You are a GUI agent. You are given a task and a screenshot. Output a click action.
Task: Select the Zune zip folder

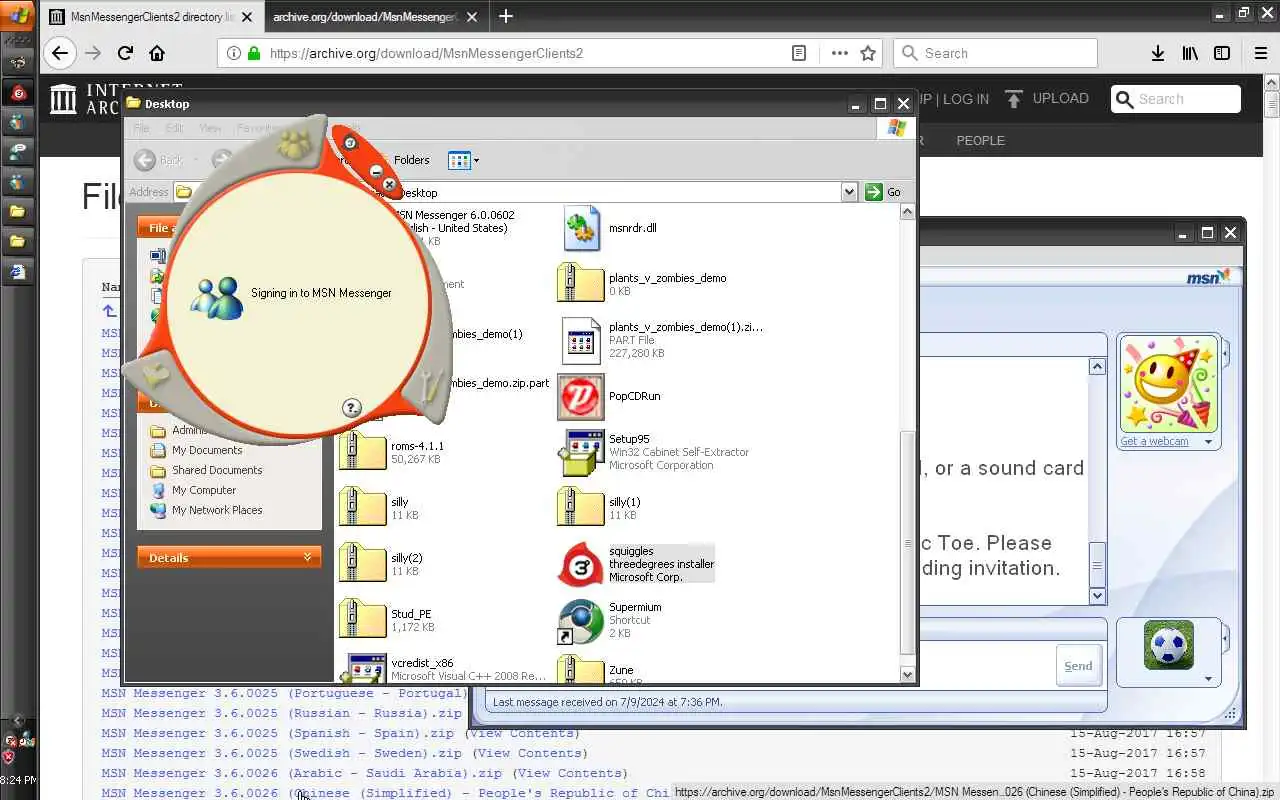[580, 668]
